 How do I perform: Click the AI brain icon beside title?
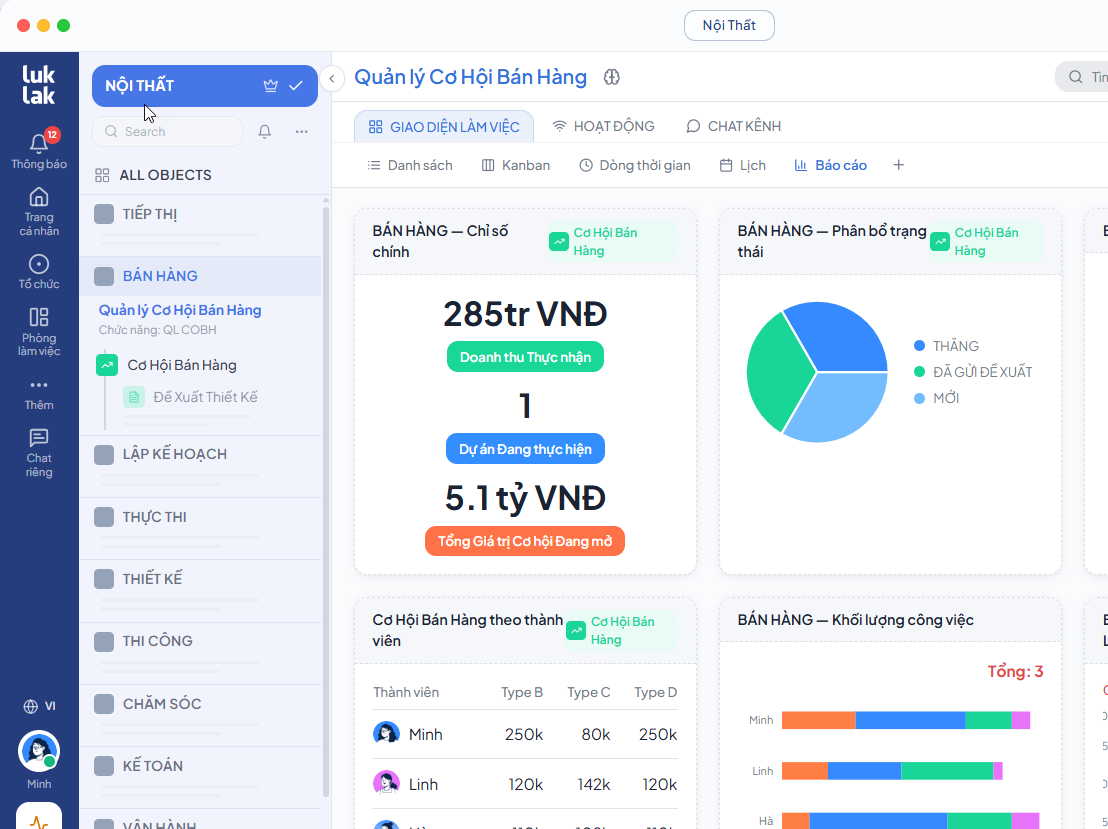pyautogui.click(x=612, y=77)
